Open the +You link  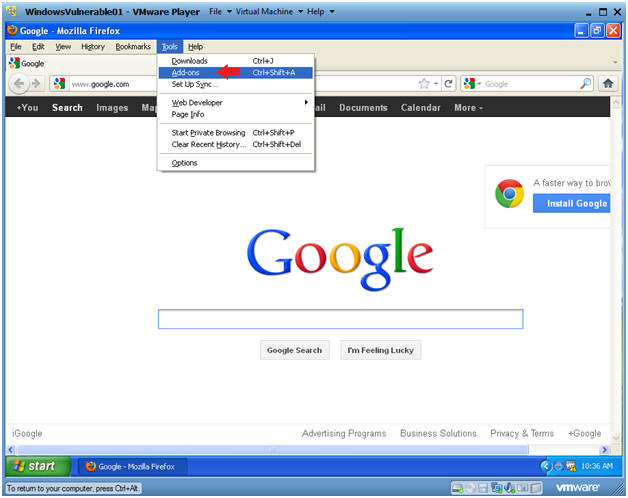(x=27, y=107)
